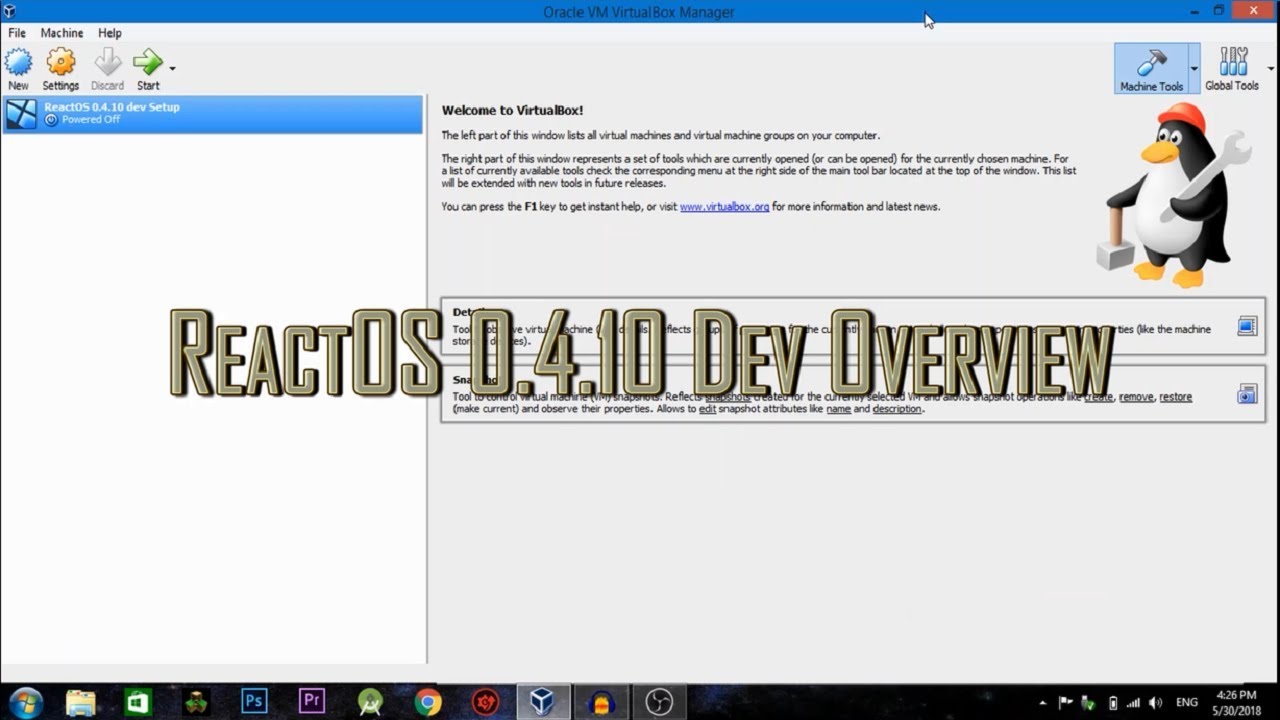Click the Details tool icon on the right

point(1247,326)
